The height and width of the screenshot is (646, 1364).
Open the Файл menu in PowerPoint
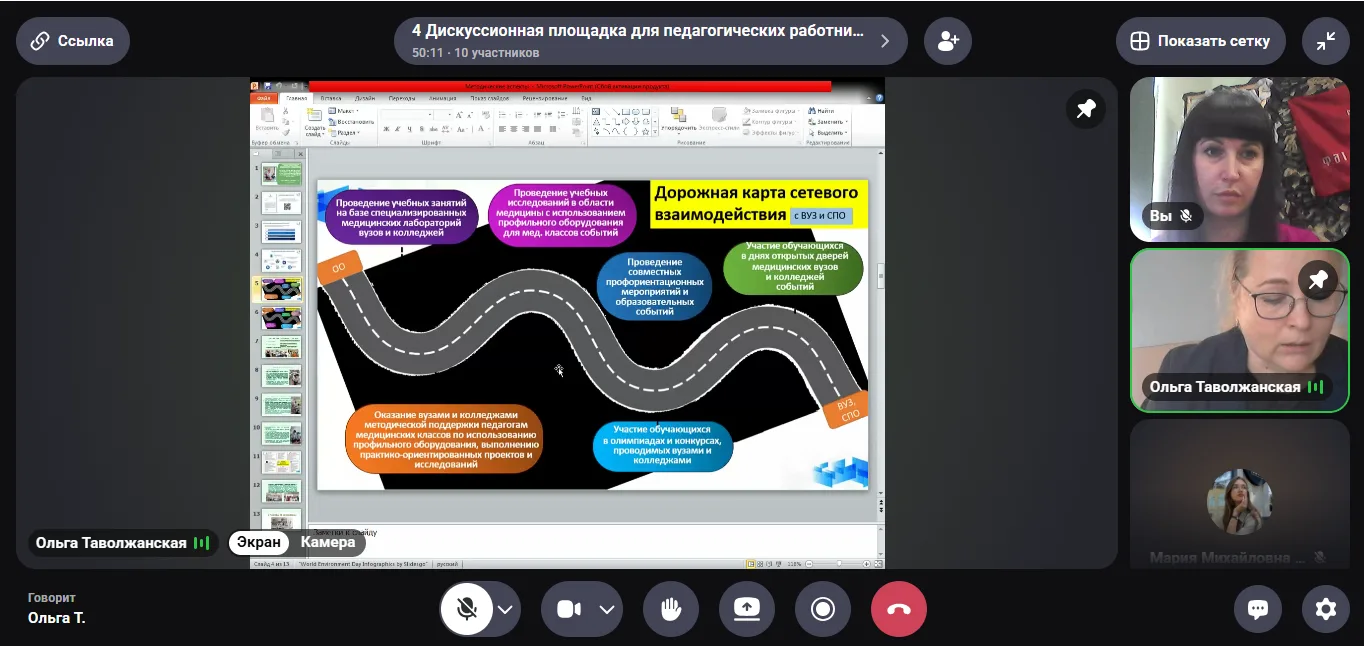click(x=263, y=98)
